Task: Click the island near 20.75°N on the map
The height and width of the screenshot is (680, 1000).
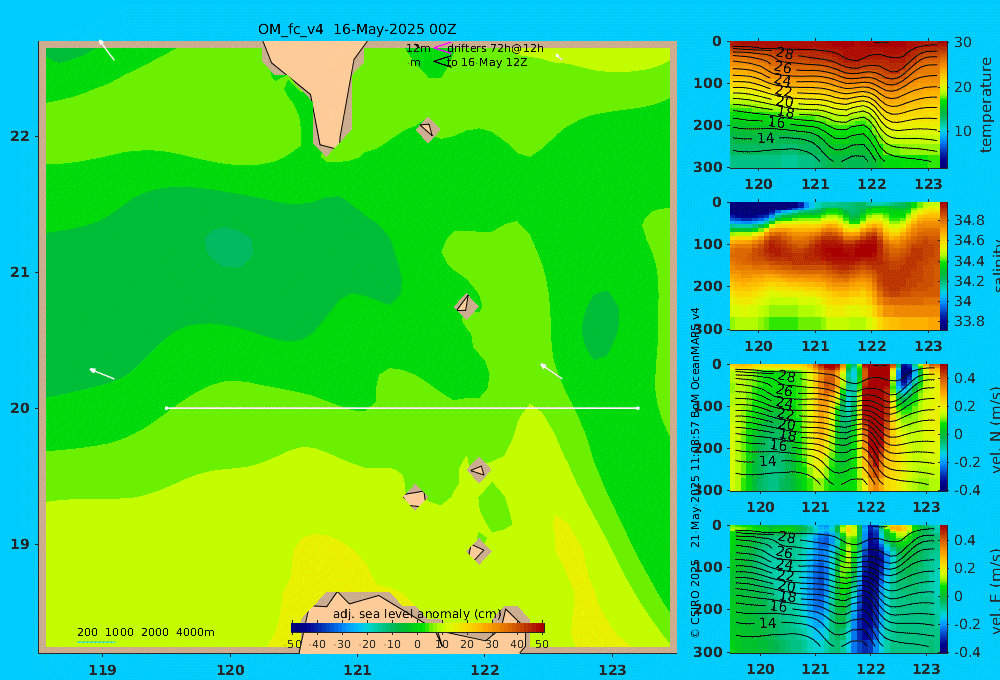Action: [x=466, y=305]
